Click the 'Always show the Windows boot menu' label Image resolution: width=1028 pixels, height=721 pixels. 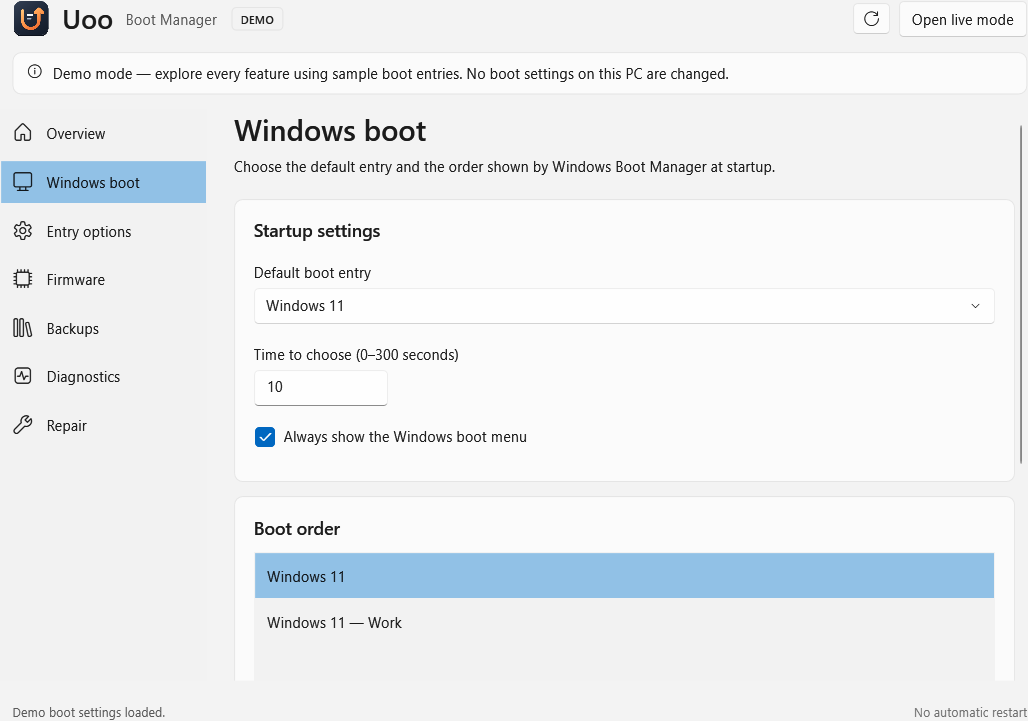click(405, 437)
